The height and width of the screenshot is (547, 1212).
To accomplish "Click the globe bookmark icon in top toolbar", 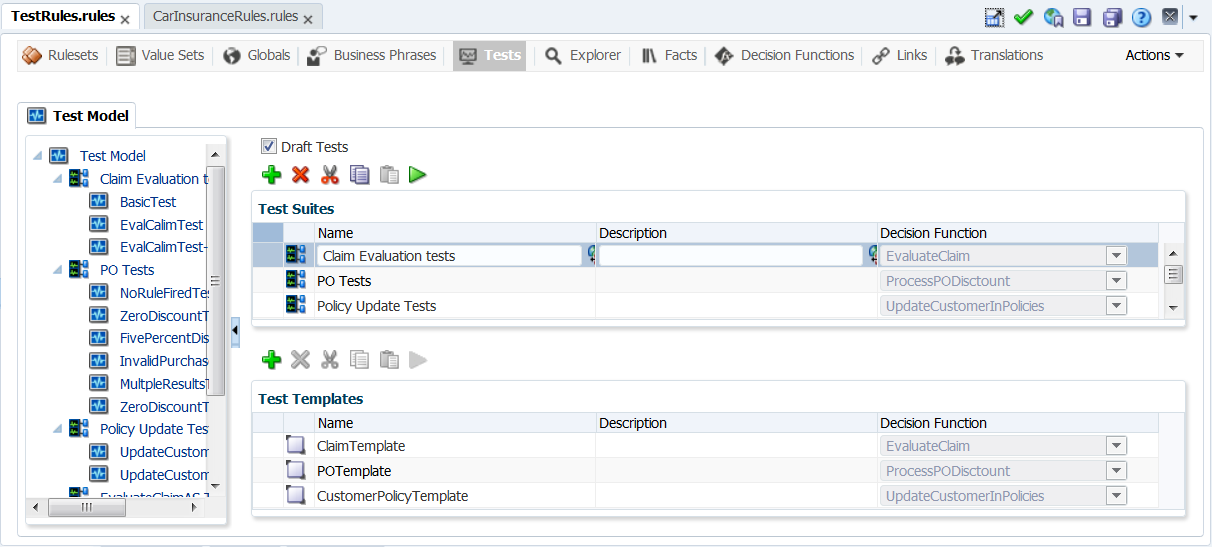I will click(x=1053, y=17).
